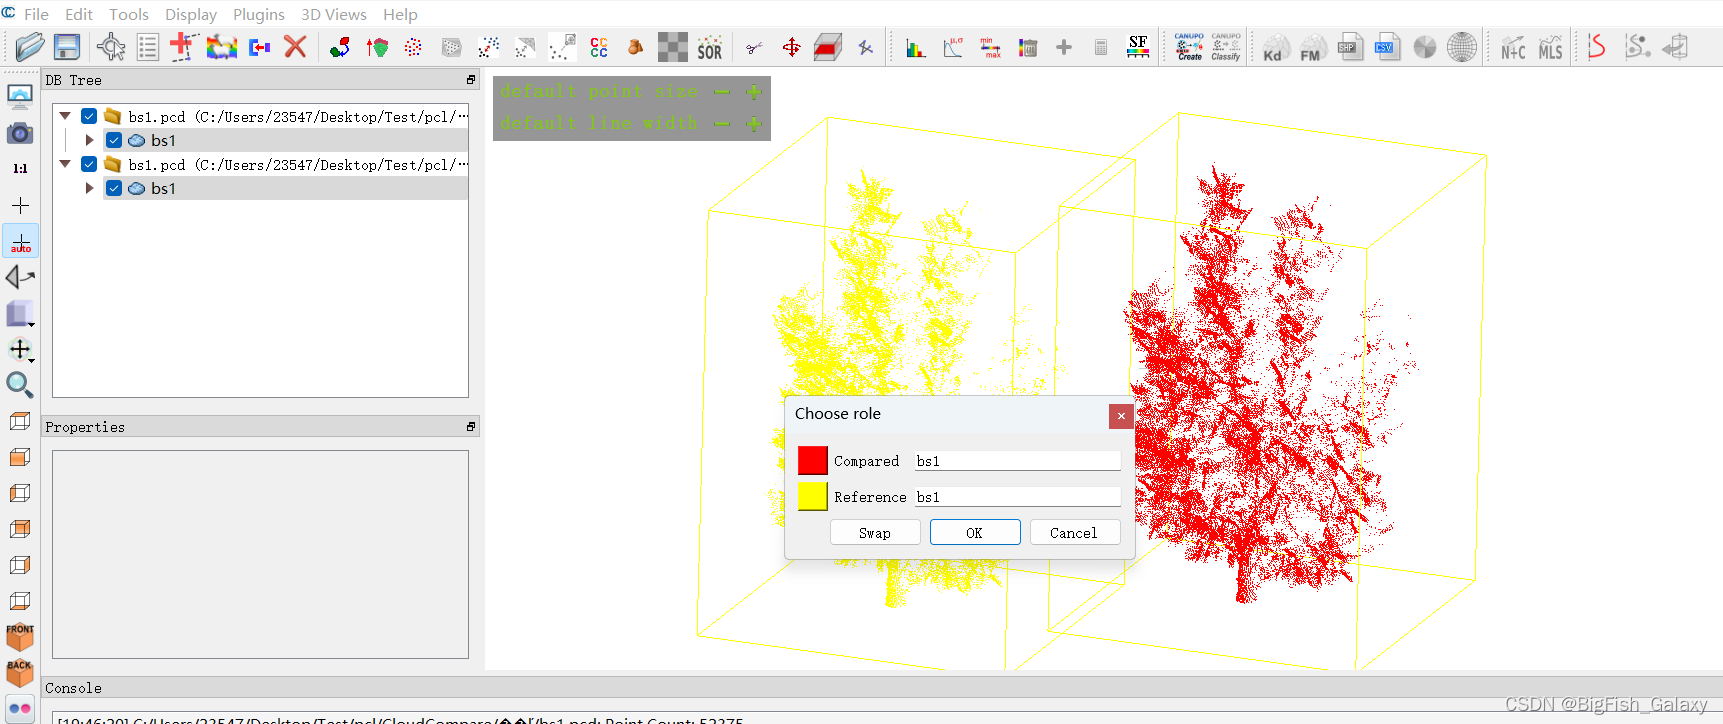Uncheck the first bs1.pcd folder checkbox
The width and height of the screenshot is (1723, 724).
(89, 116)
